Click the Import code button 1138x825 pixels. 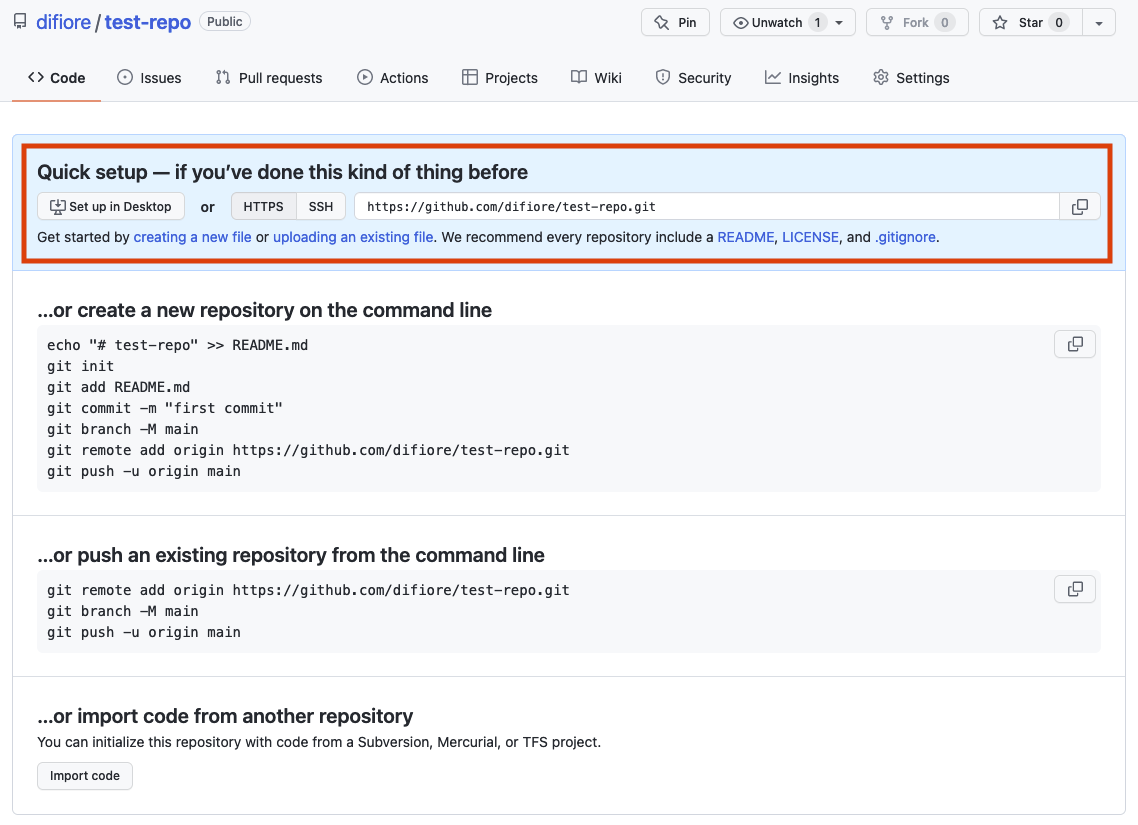pyautogui.click(x=85, y=776)
